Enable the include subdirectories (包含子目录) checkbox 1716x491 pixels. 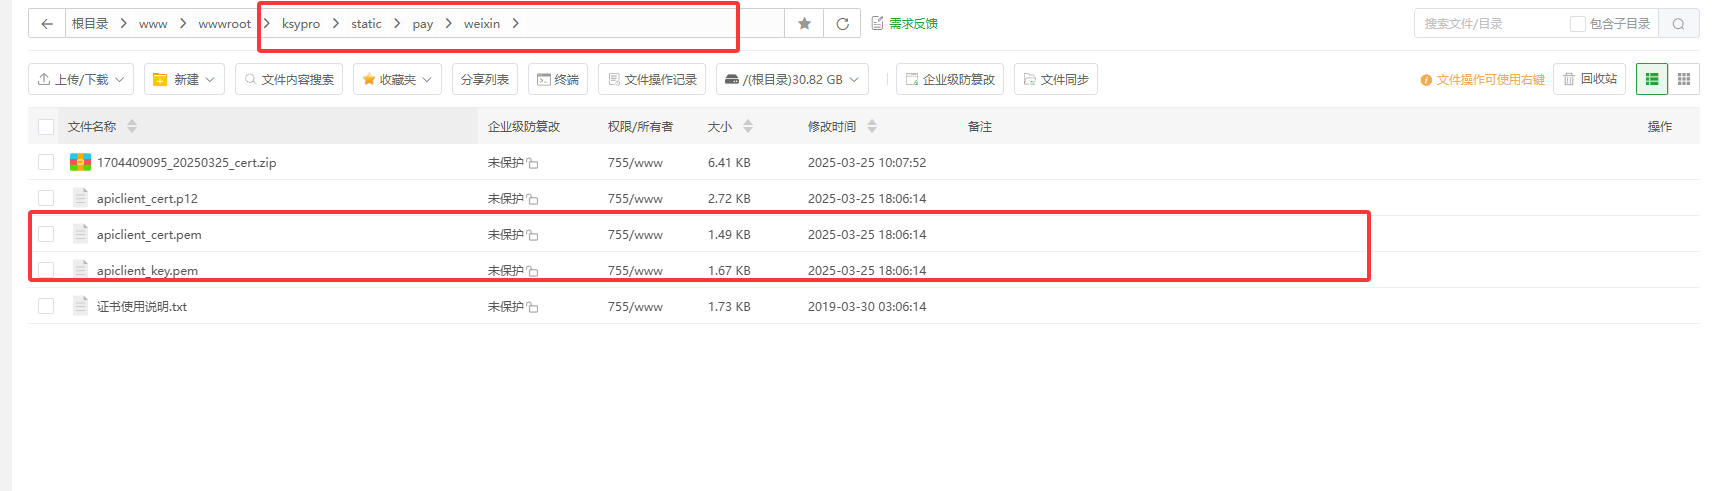point(1577,24)
